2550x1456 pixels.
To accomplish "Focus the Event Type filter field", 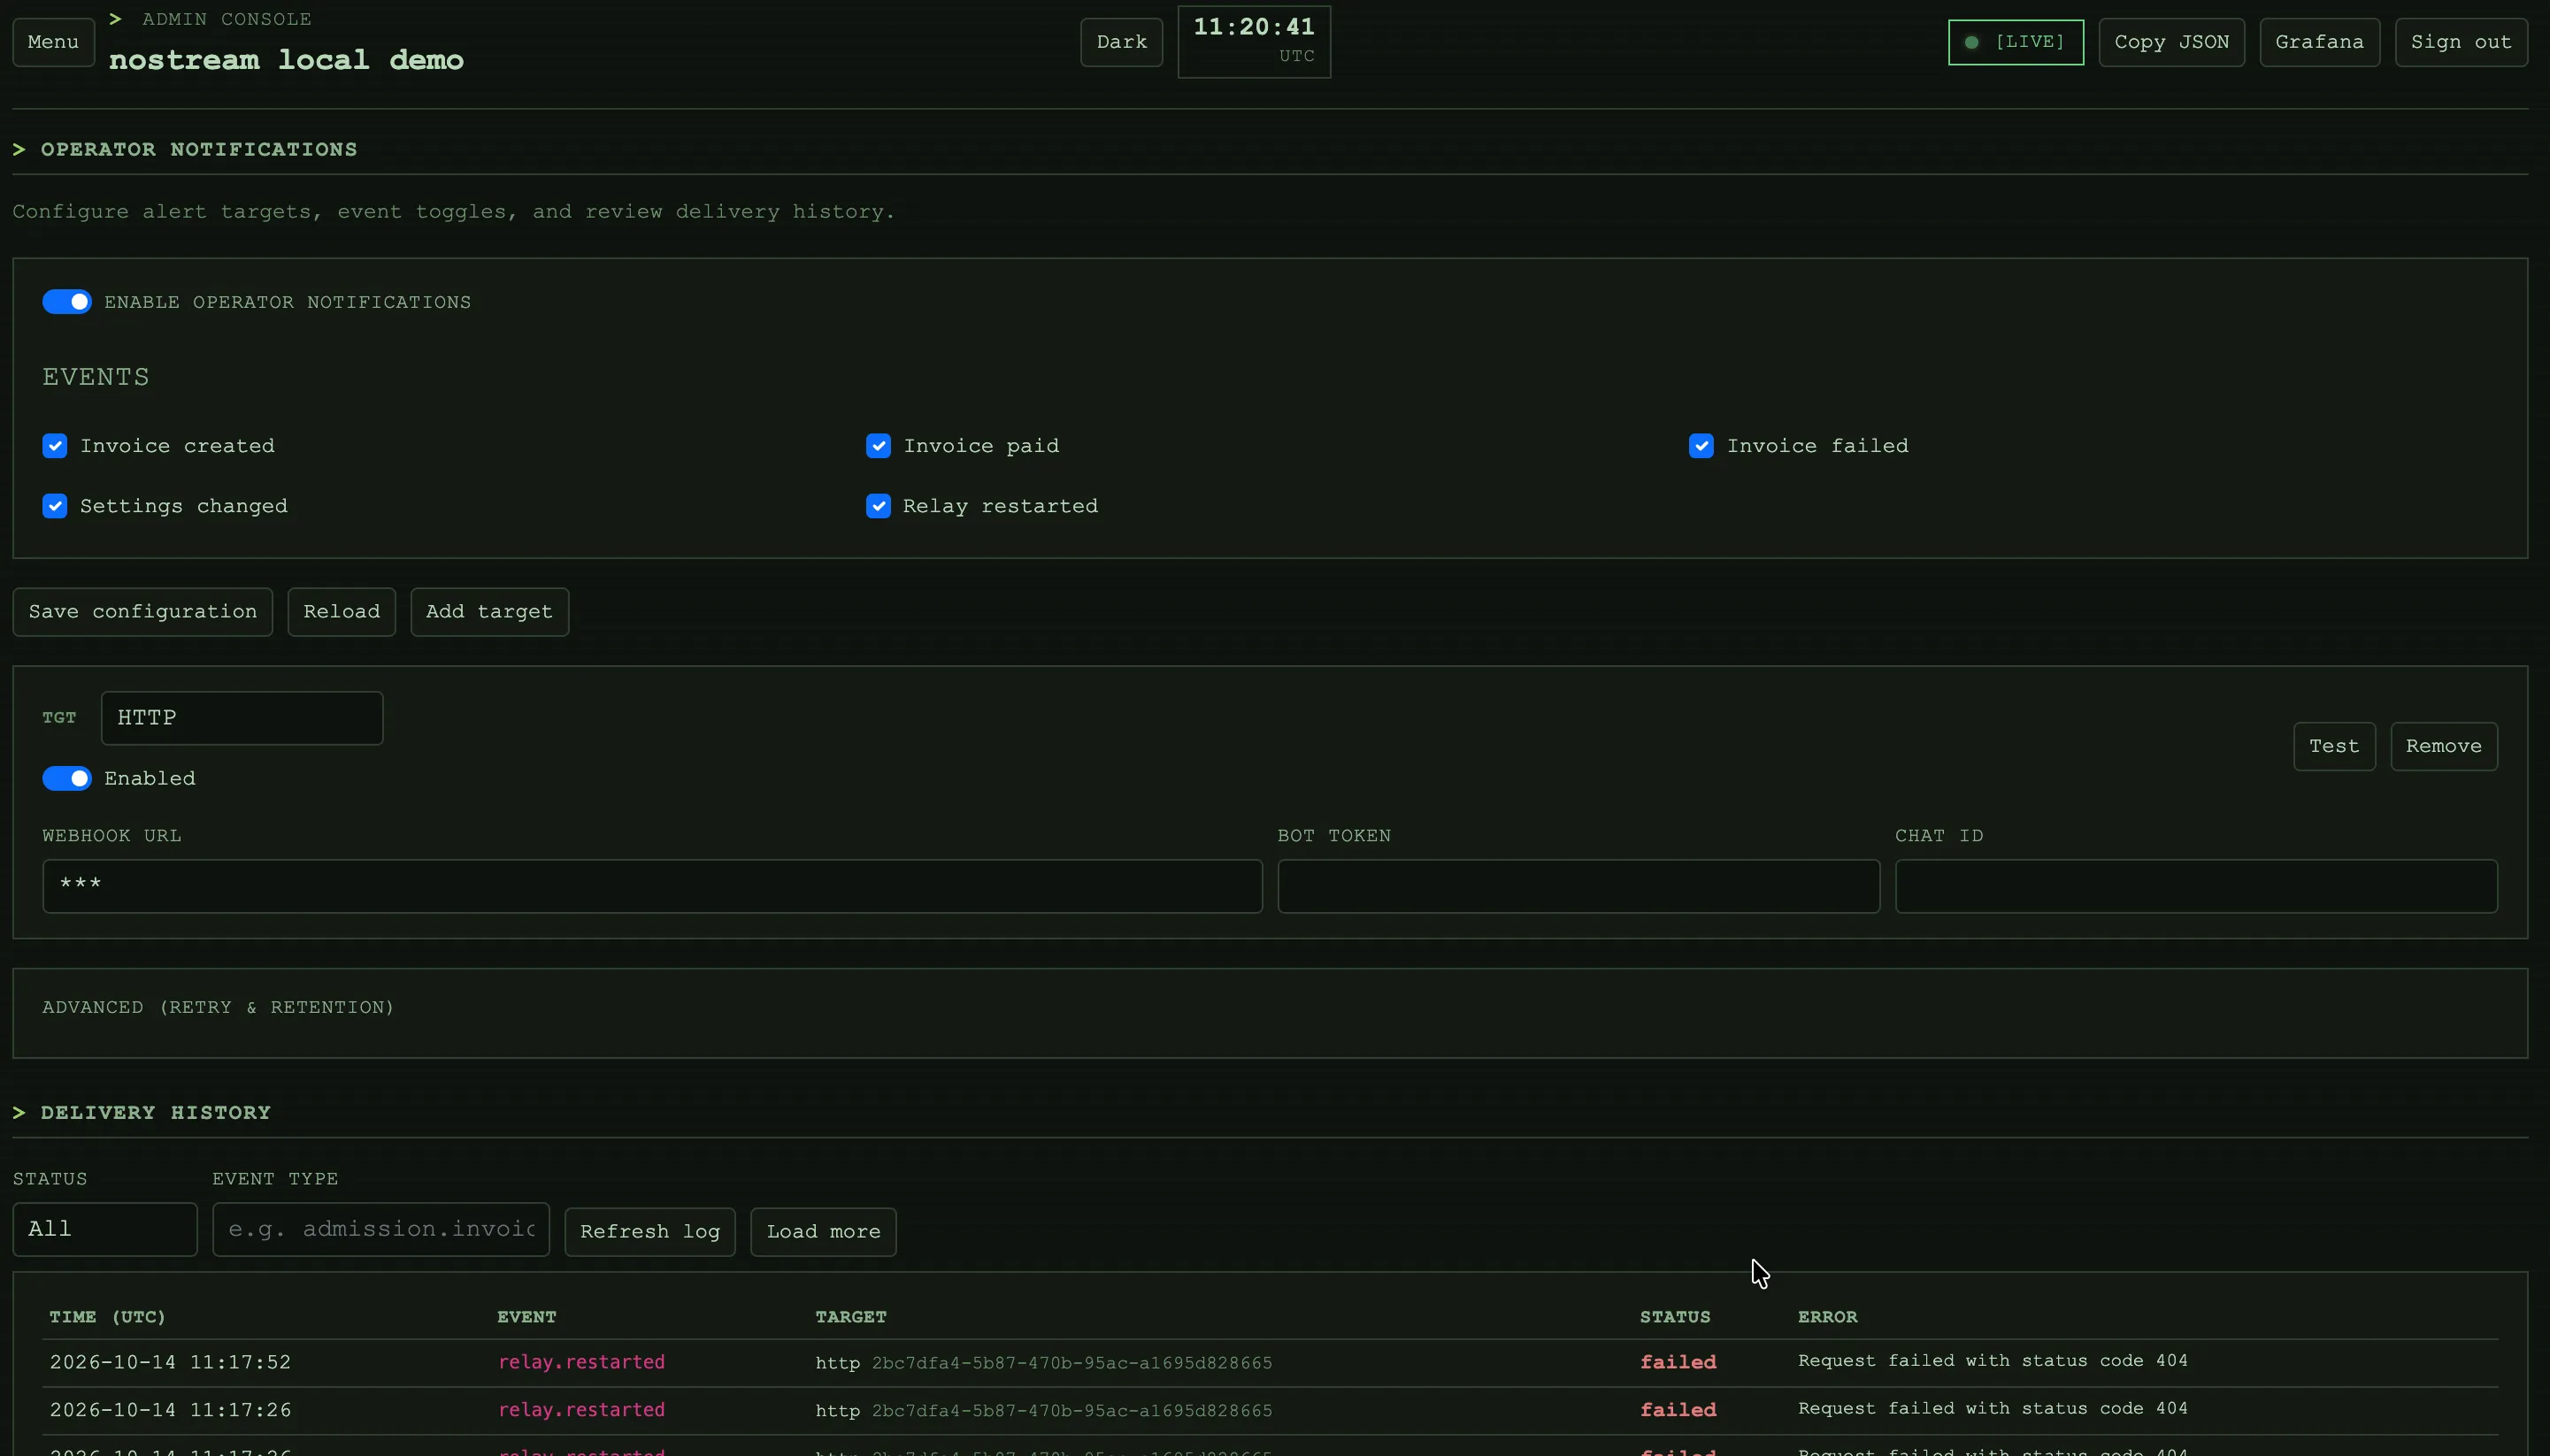I will click(381, 1229).
